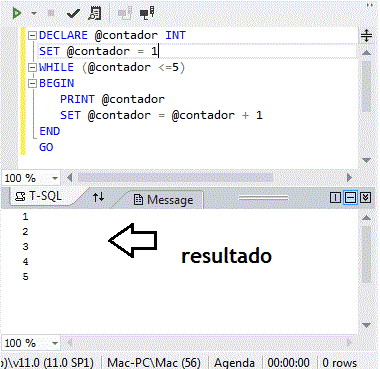Toggle vertical split pane layout
The image size is (380, 369).
[335, 198]
